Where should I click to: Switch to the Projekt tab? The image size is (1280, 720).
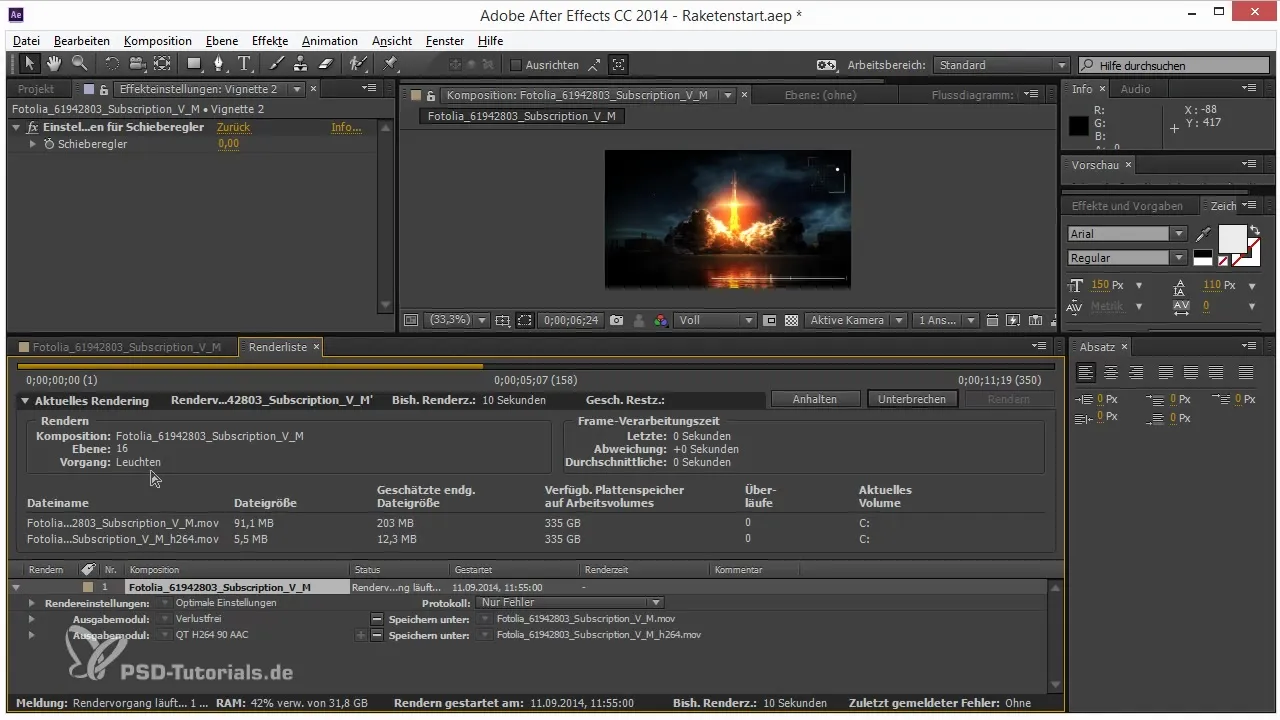(x=37, y=89)
